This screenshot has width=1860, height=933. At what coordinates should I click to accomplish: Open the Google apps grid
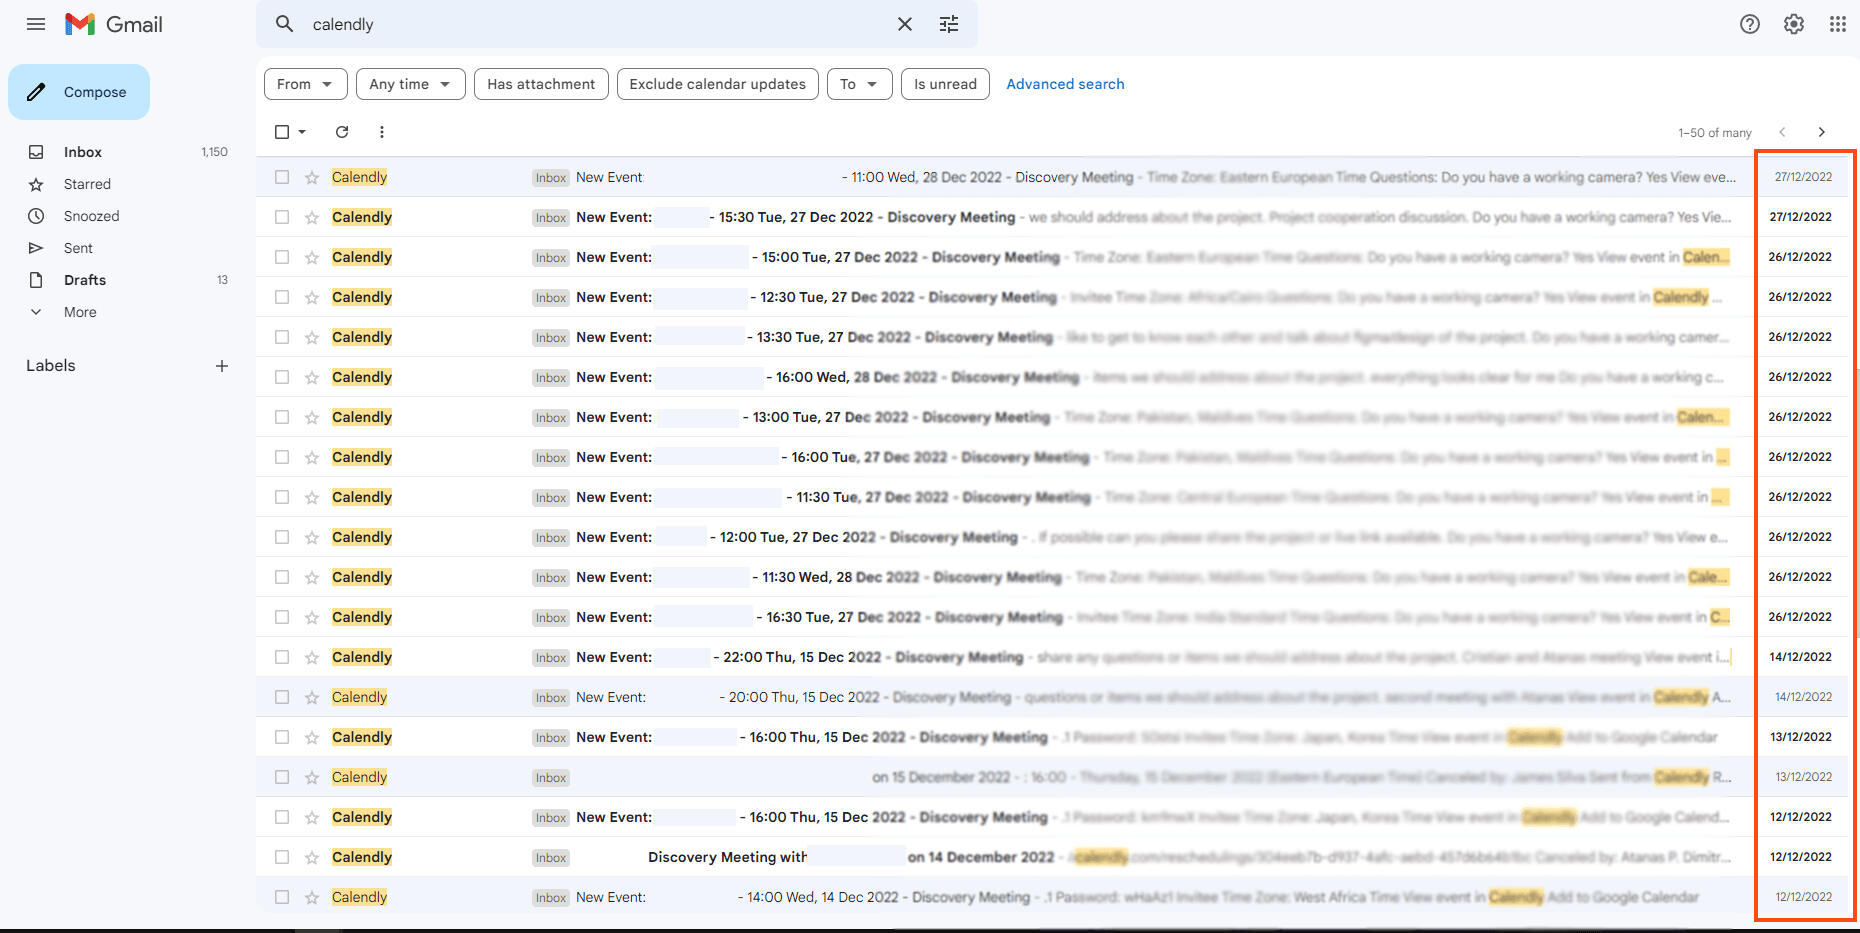tap(1837, 24)
